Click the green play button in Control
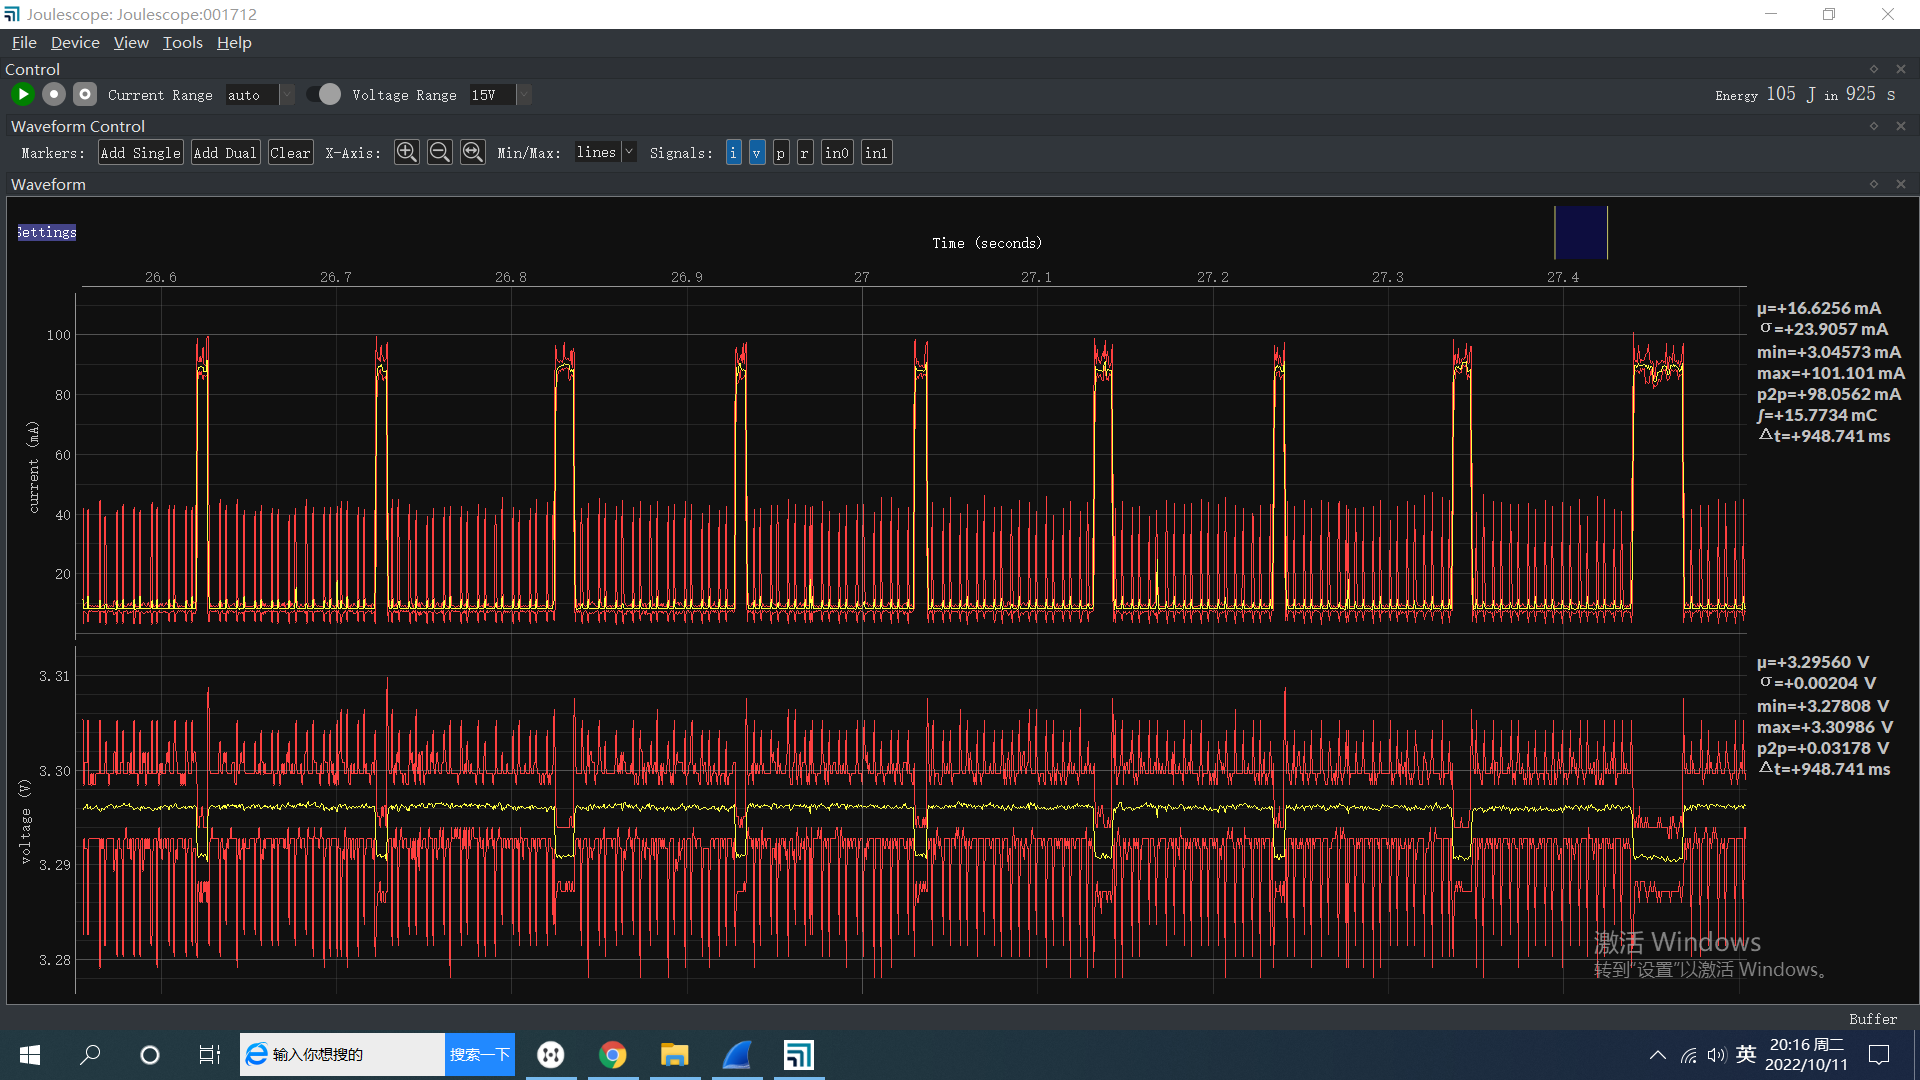This screenshot has width=1920, height=1080. tap(23, 94)
